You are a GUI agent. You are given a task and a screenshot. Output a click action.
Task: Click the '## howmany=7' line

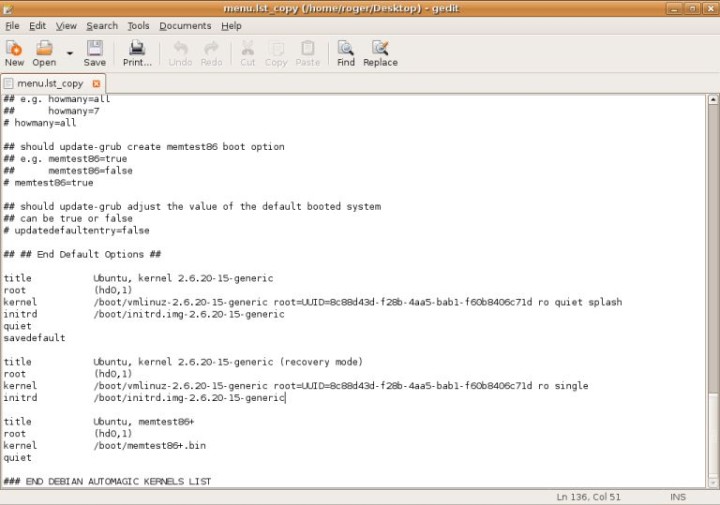click(x=51, y=111)
